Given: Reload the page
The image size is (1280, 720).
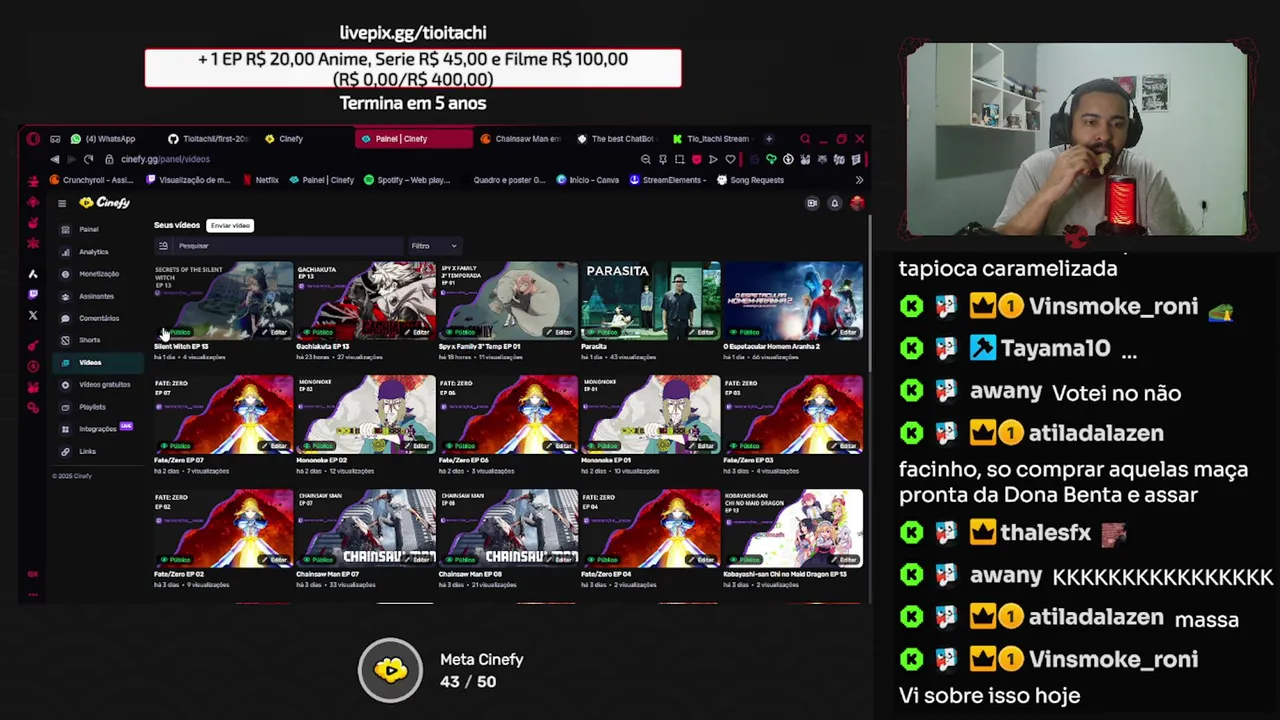Looking at the screenshot, I should tap(88, 159).
